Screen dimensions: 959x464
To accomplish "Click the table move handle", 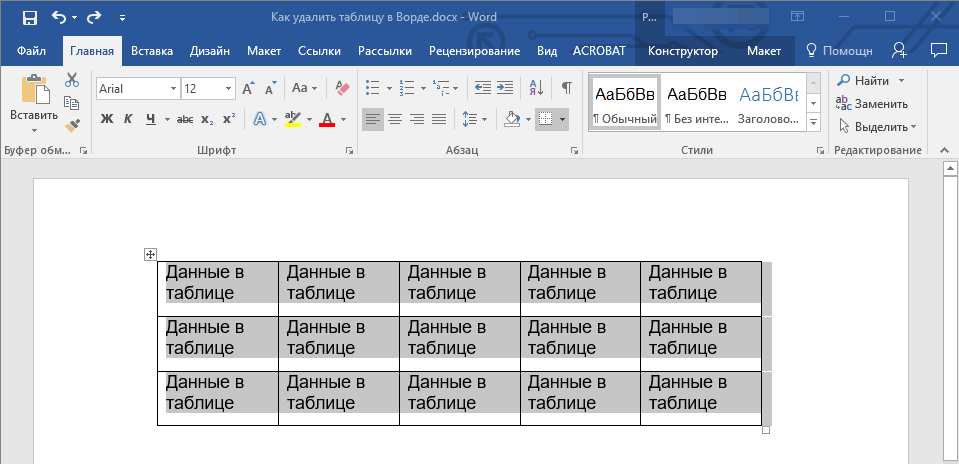I will pyautogui.click(x=150, y=255).
